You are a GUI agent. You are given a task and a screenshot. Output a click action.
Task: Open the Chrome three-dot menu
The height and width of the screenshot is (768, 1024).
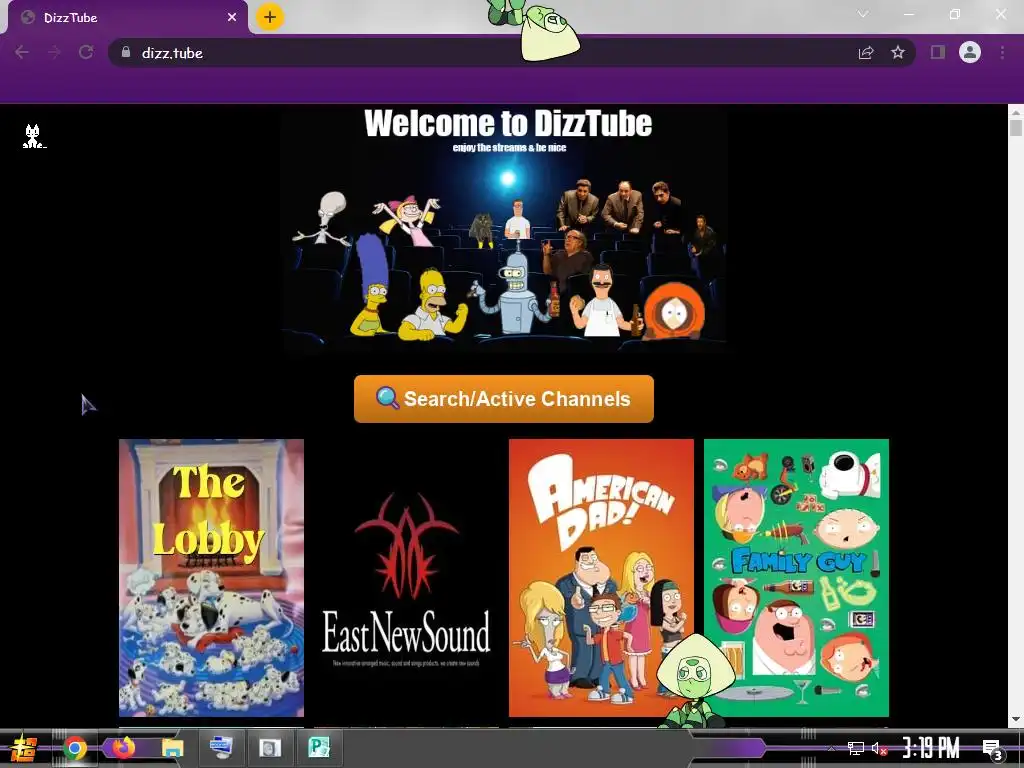[x=1002, y=52]
